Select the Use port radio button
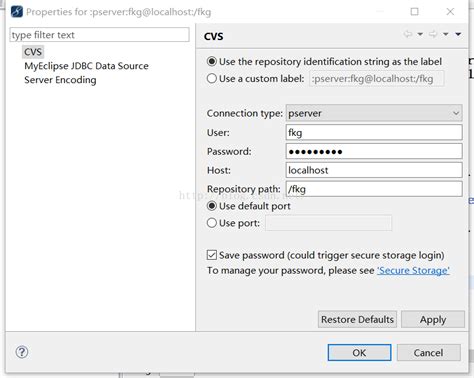 (212, 223)
